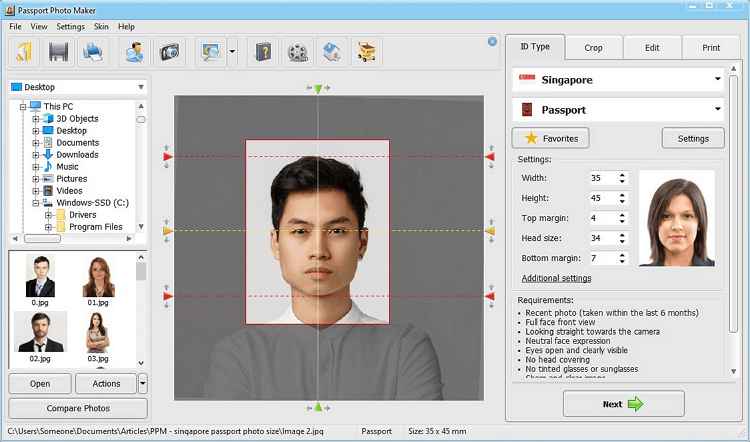Click the Singapore flag icon
This screenshot has width=750, height=442.
pyautogui.click(x=527, y=79)
